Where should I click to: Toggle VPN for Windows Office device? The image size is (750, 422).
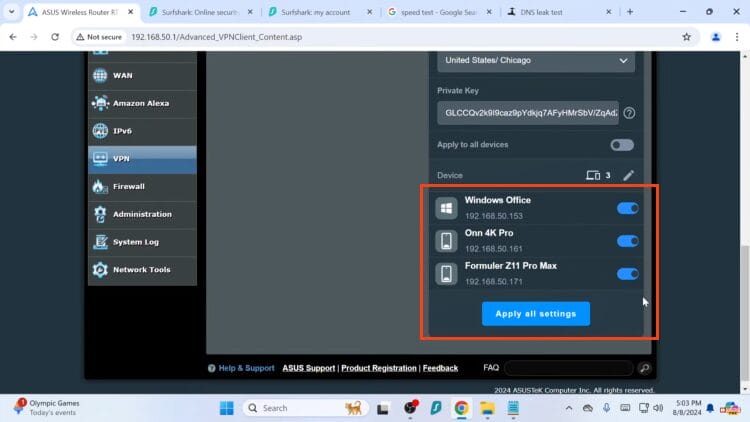[628, 208]
